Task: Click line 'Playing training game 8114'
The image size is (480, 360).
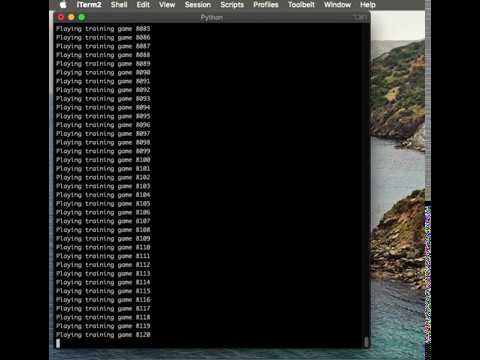Action: coord(103,283)
